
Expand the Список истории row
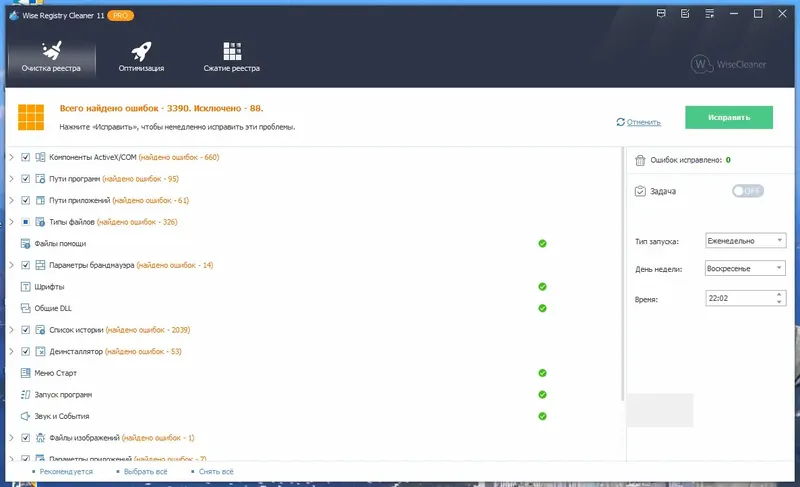coord(11,330)
